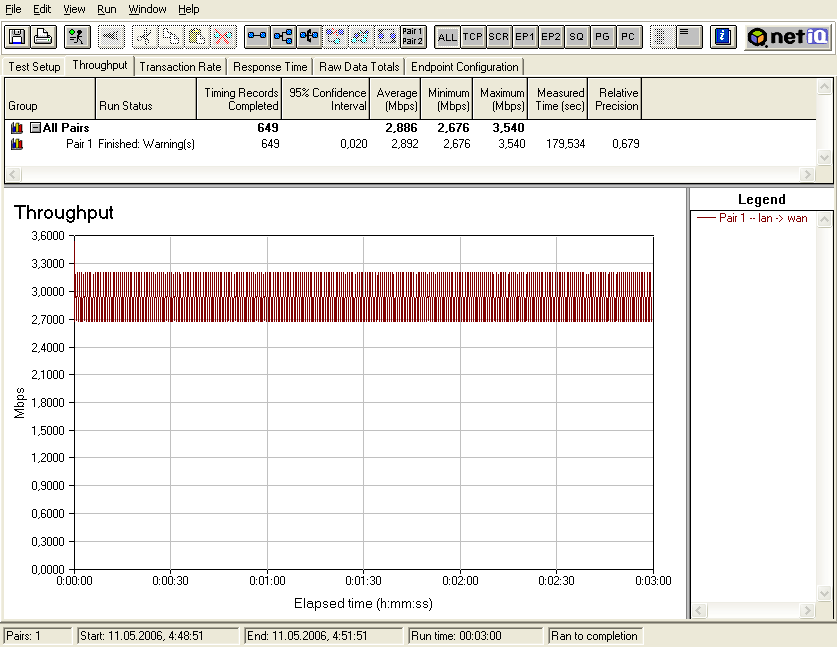Image resolution: width=837 pixels, height=647 pixels.
Task: Click the Pair 1 chart icon in table
Action: 16,144
